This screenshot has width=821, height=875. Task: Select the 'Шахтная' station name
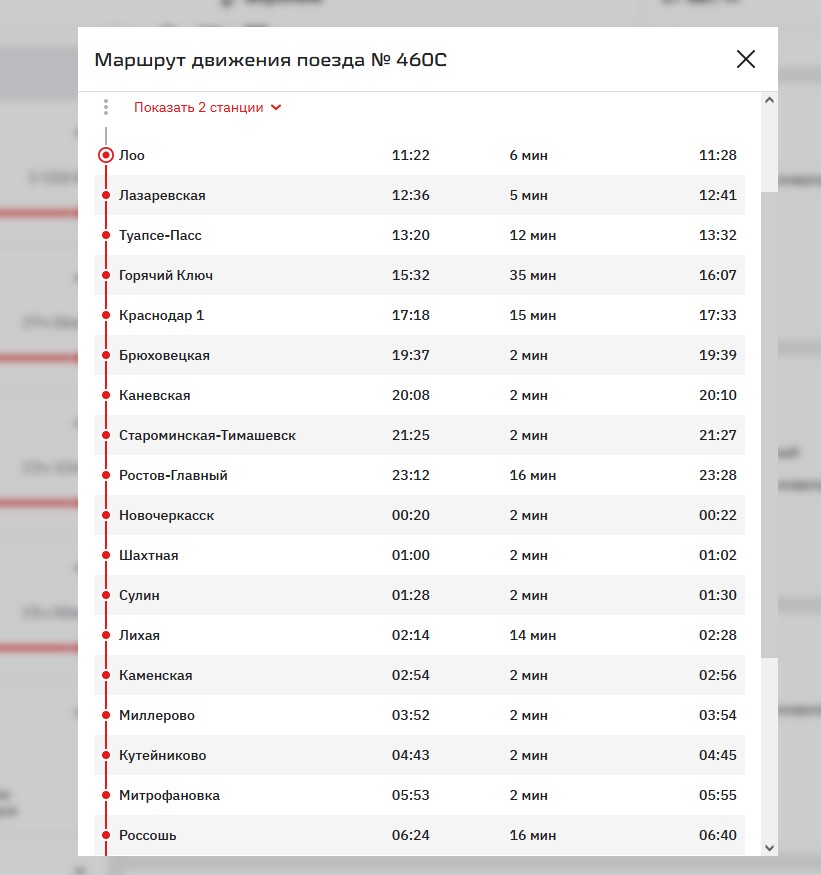coord(149,555)
